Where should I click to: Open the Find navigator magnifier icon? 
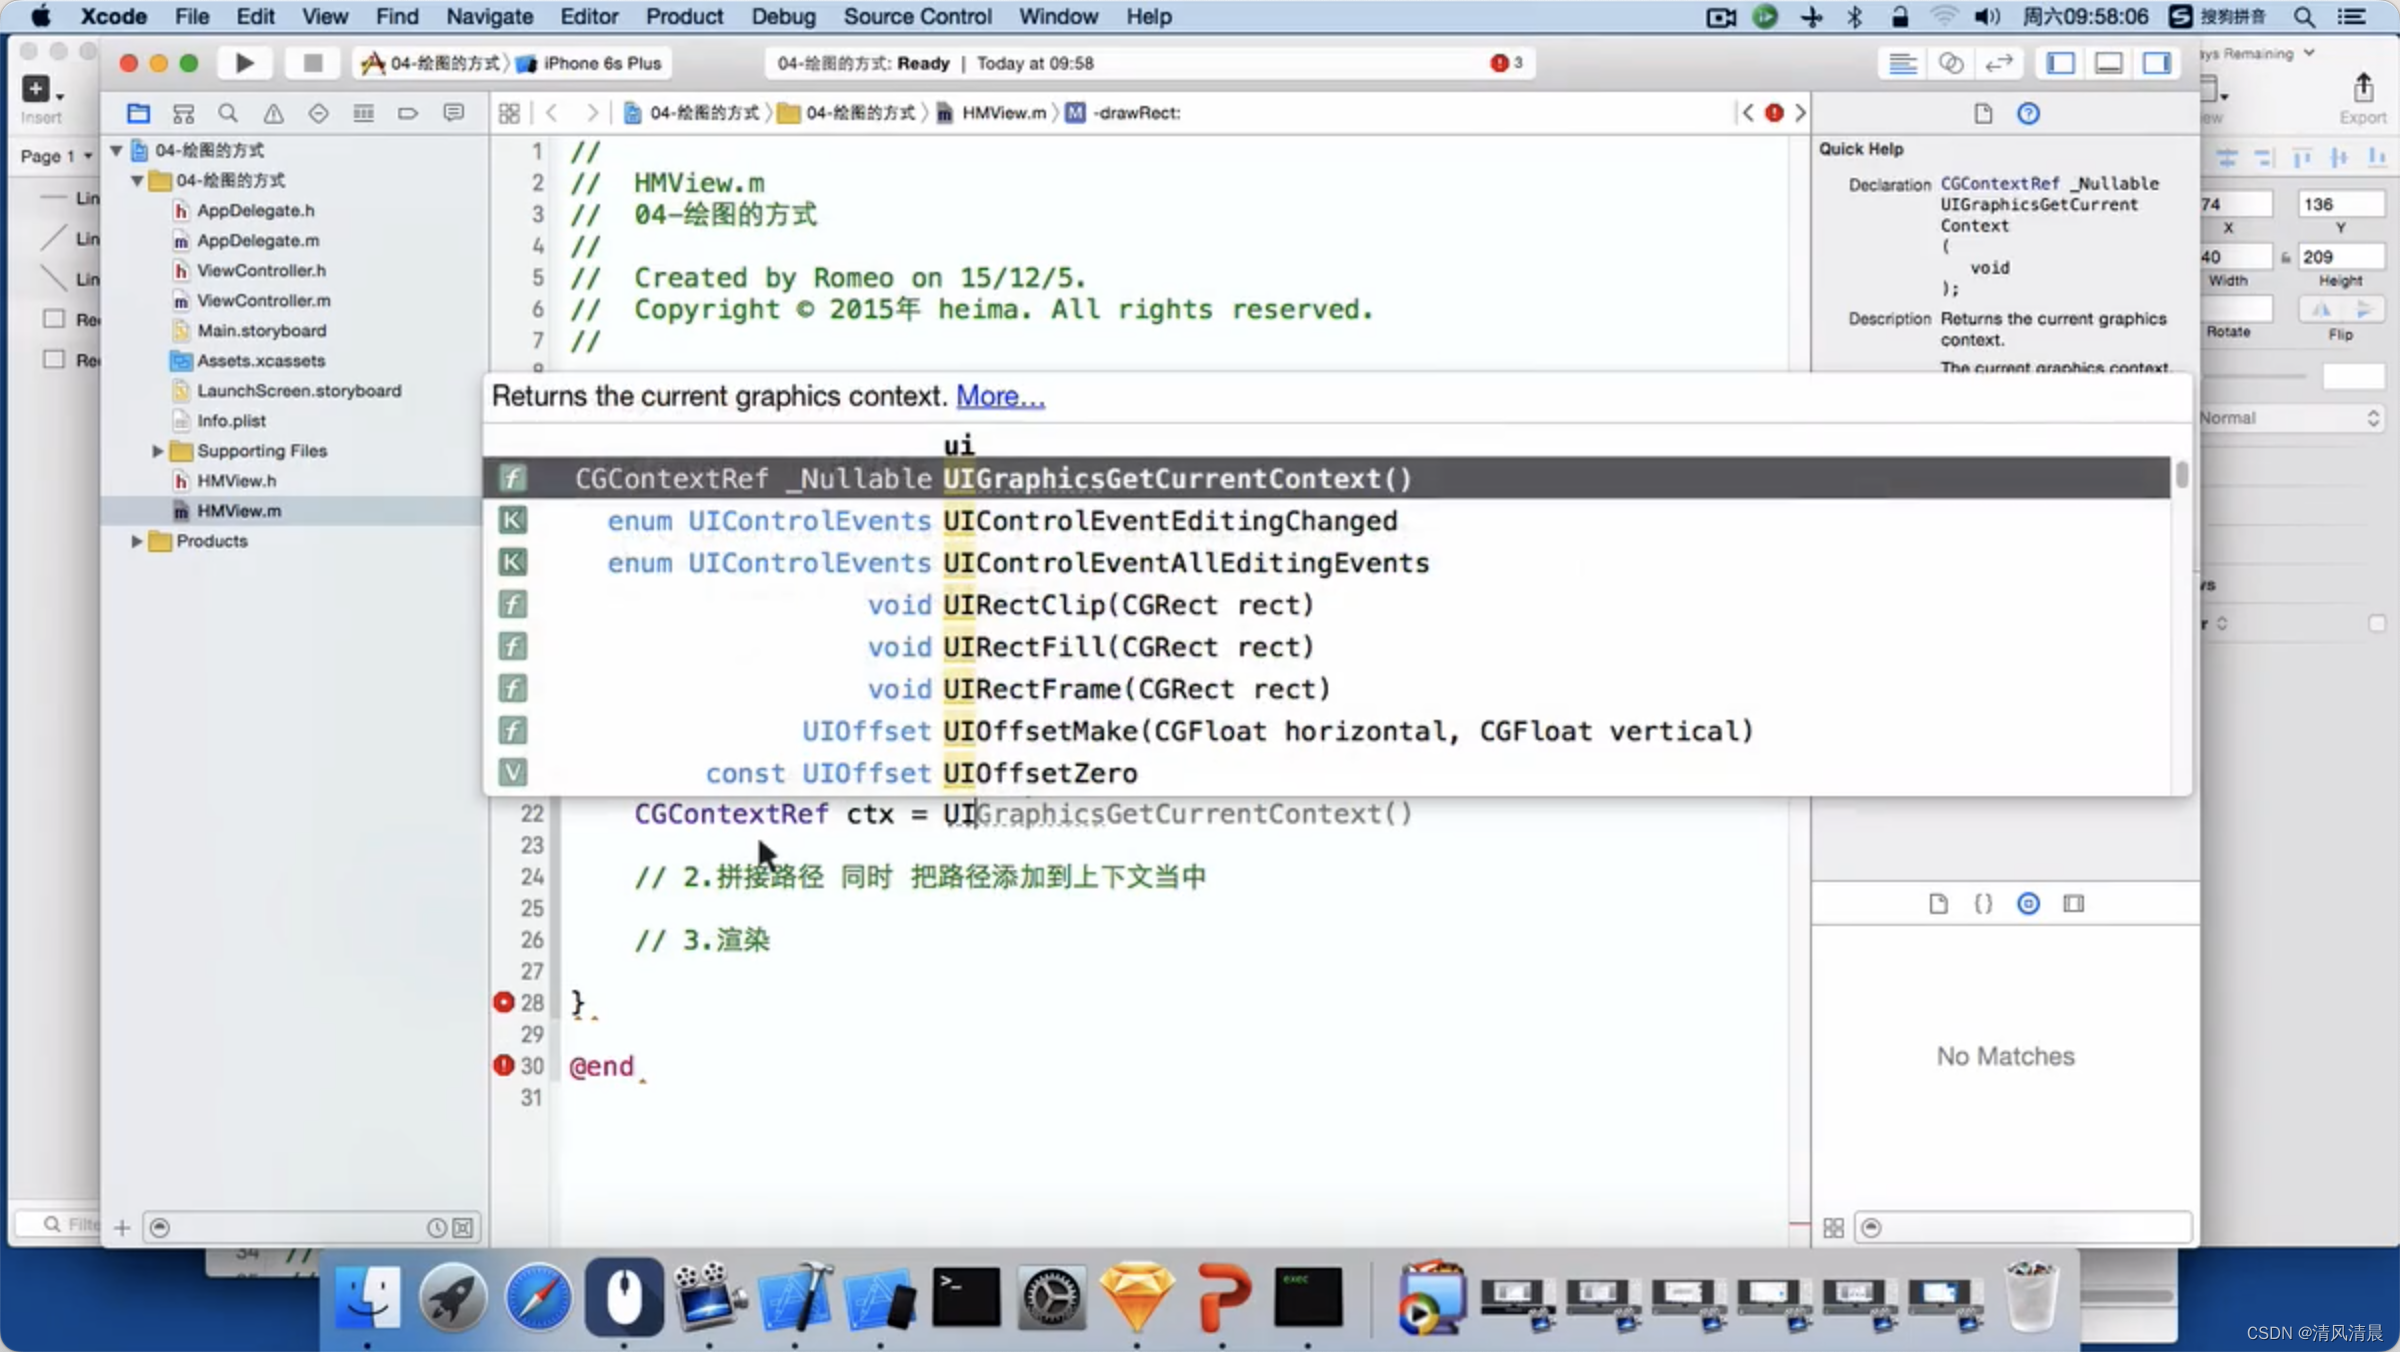228,113
